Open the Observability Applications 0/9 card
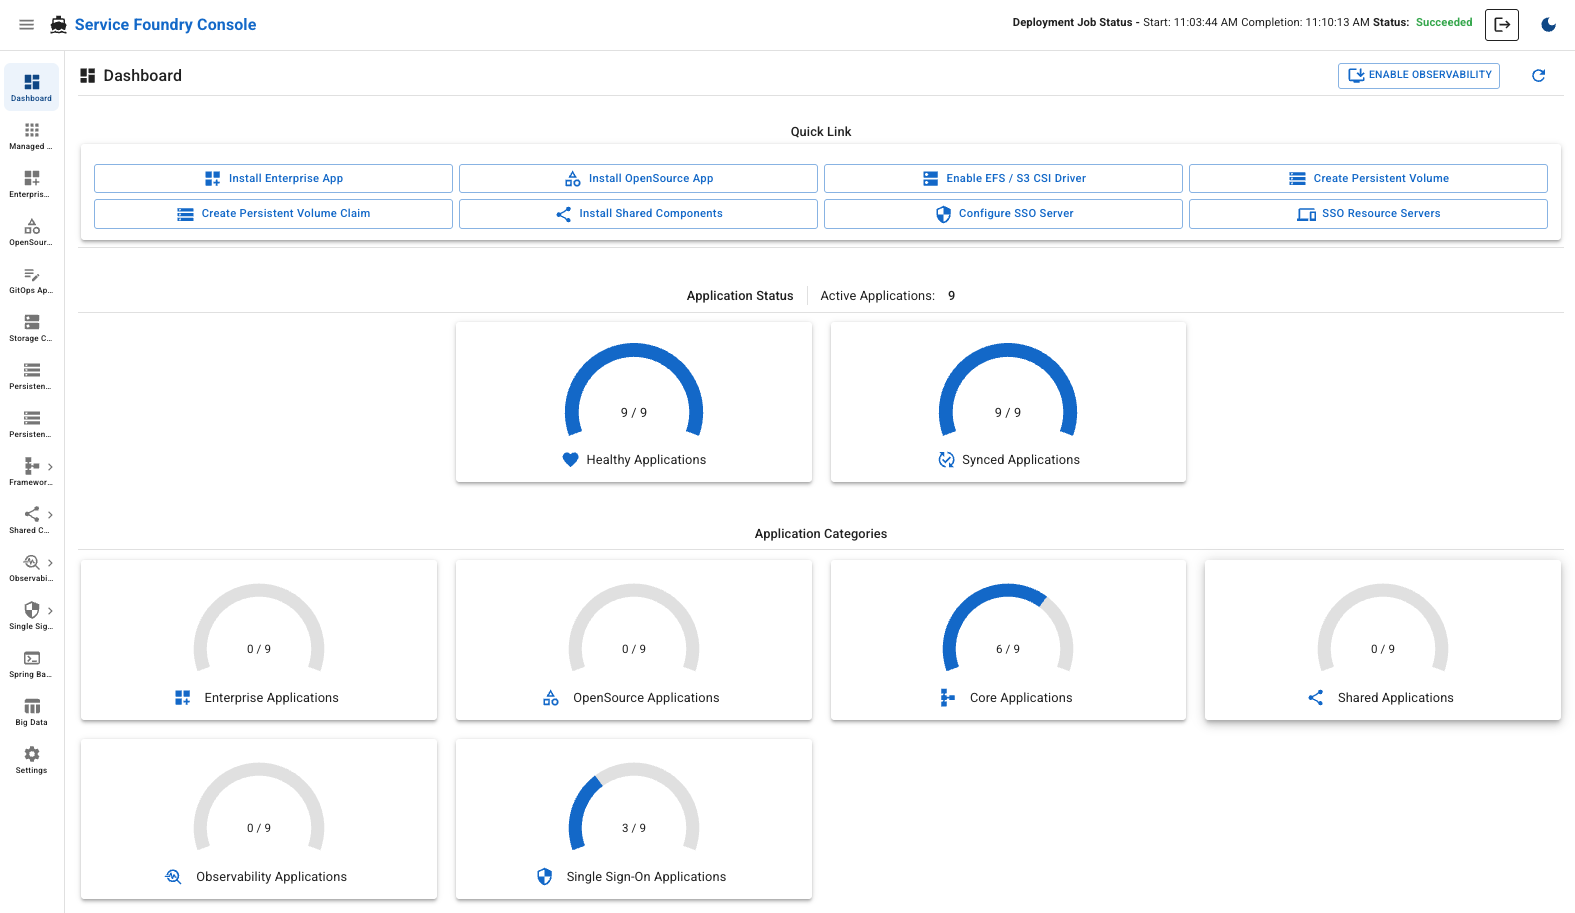Viewport: 1575px width, 913px height. tap(259, 819)
